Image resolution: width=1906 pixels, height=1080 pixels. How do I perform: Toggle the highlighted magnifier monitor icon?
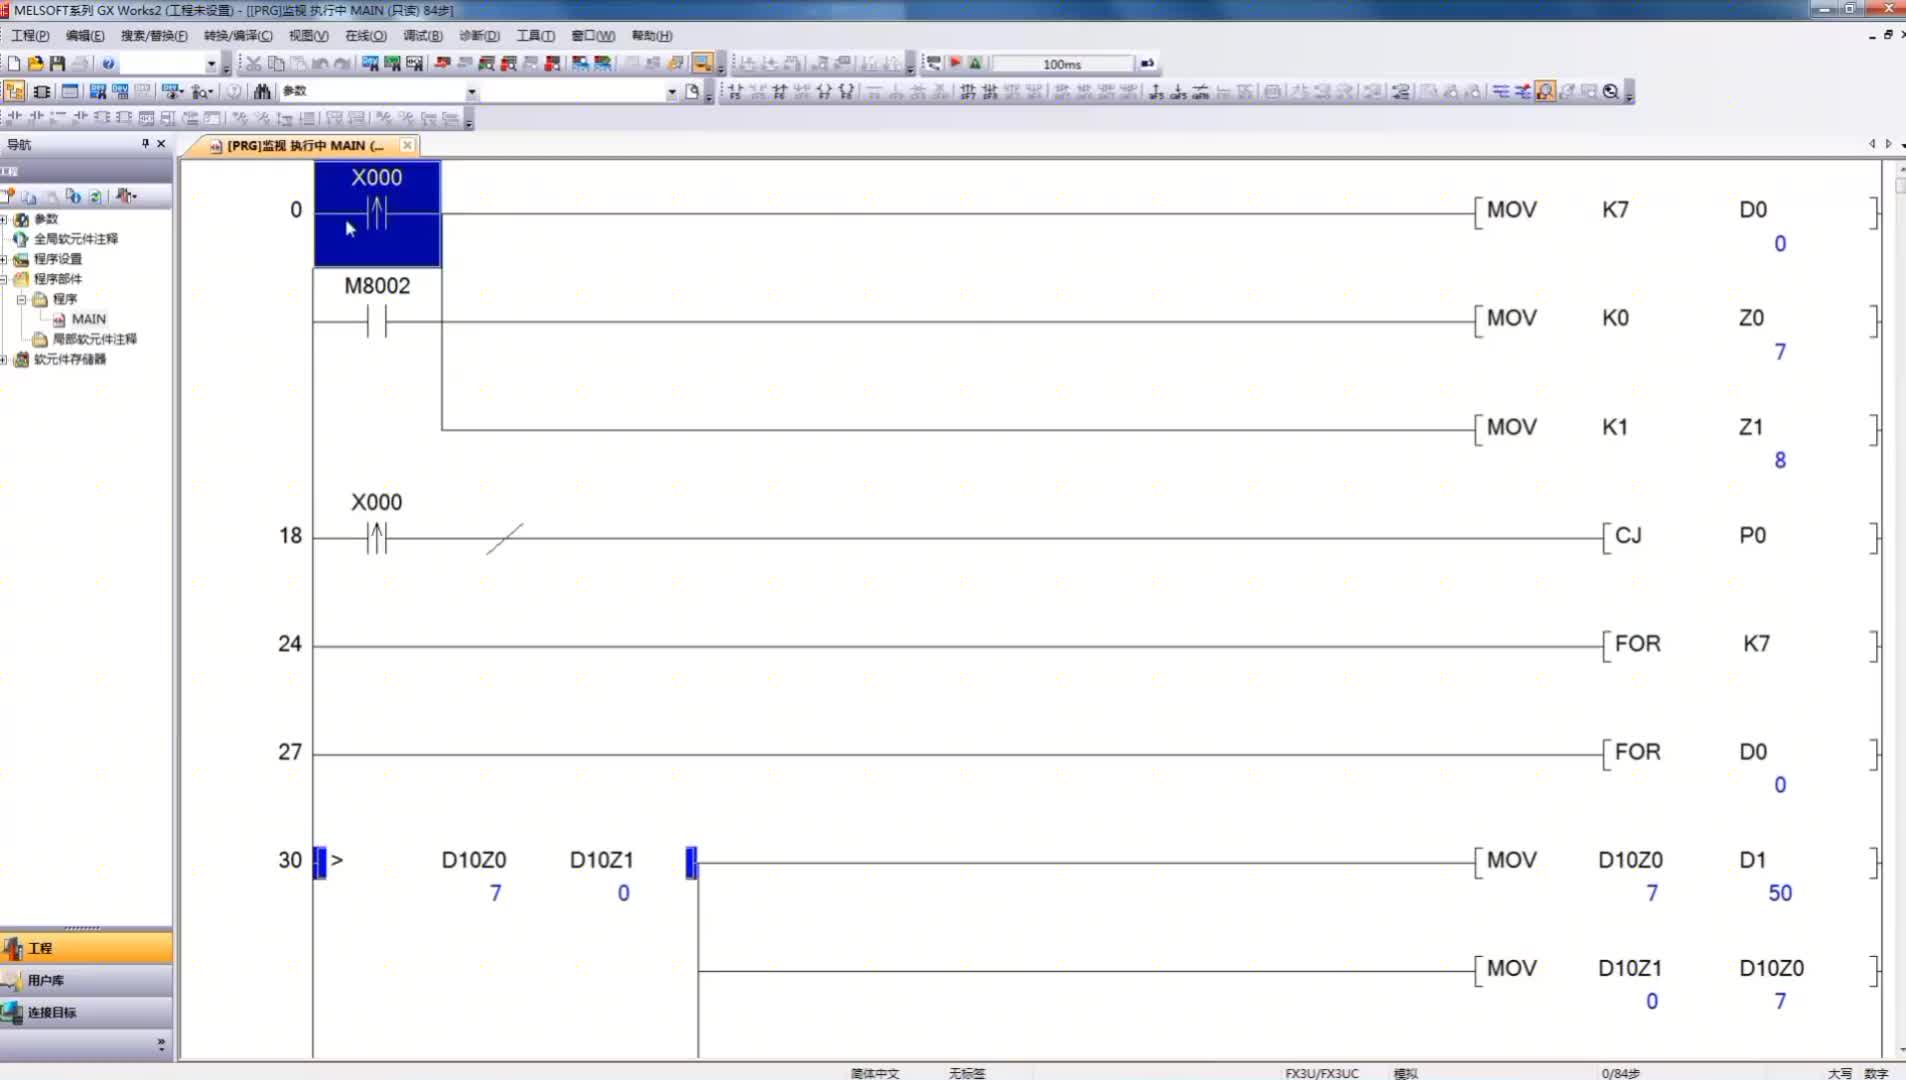pos(1545,91)
